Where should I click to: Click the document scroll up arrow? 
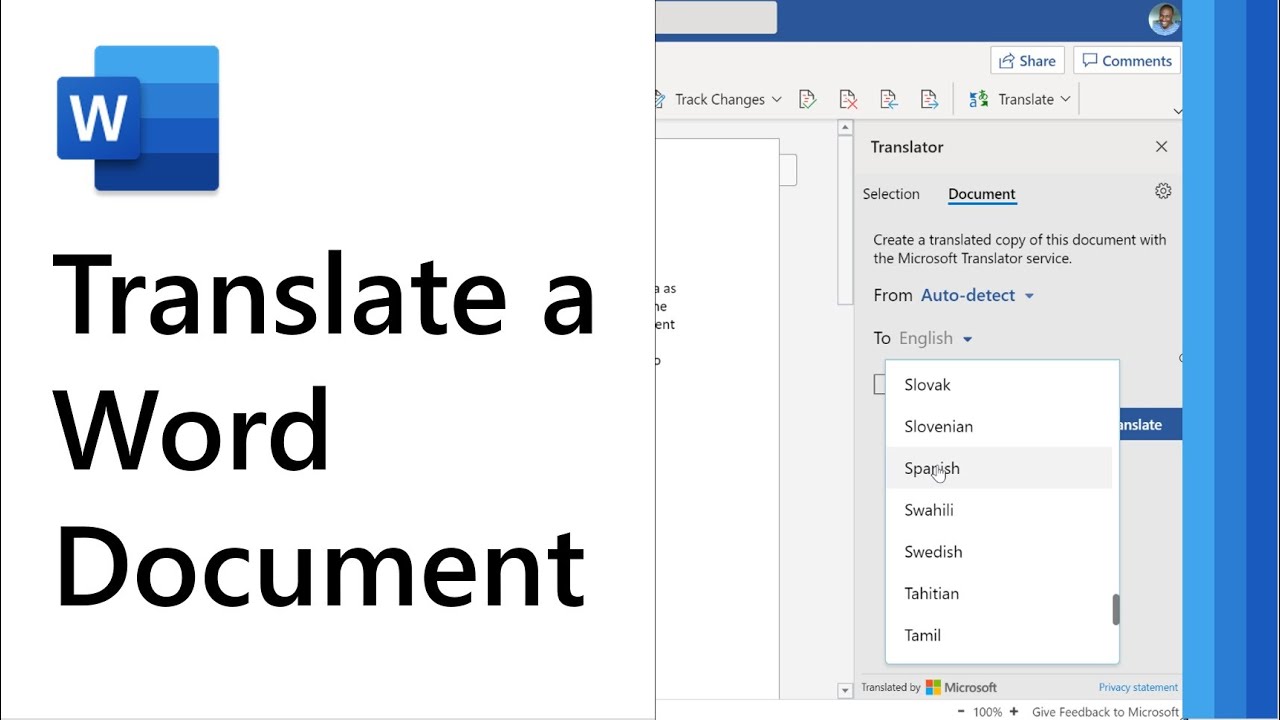pyautogui.click(x=845, y=128)
